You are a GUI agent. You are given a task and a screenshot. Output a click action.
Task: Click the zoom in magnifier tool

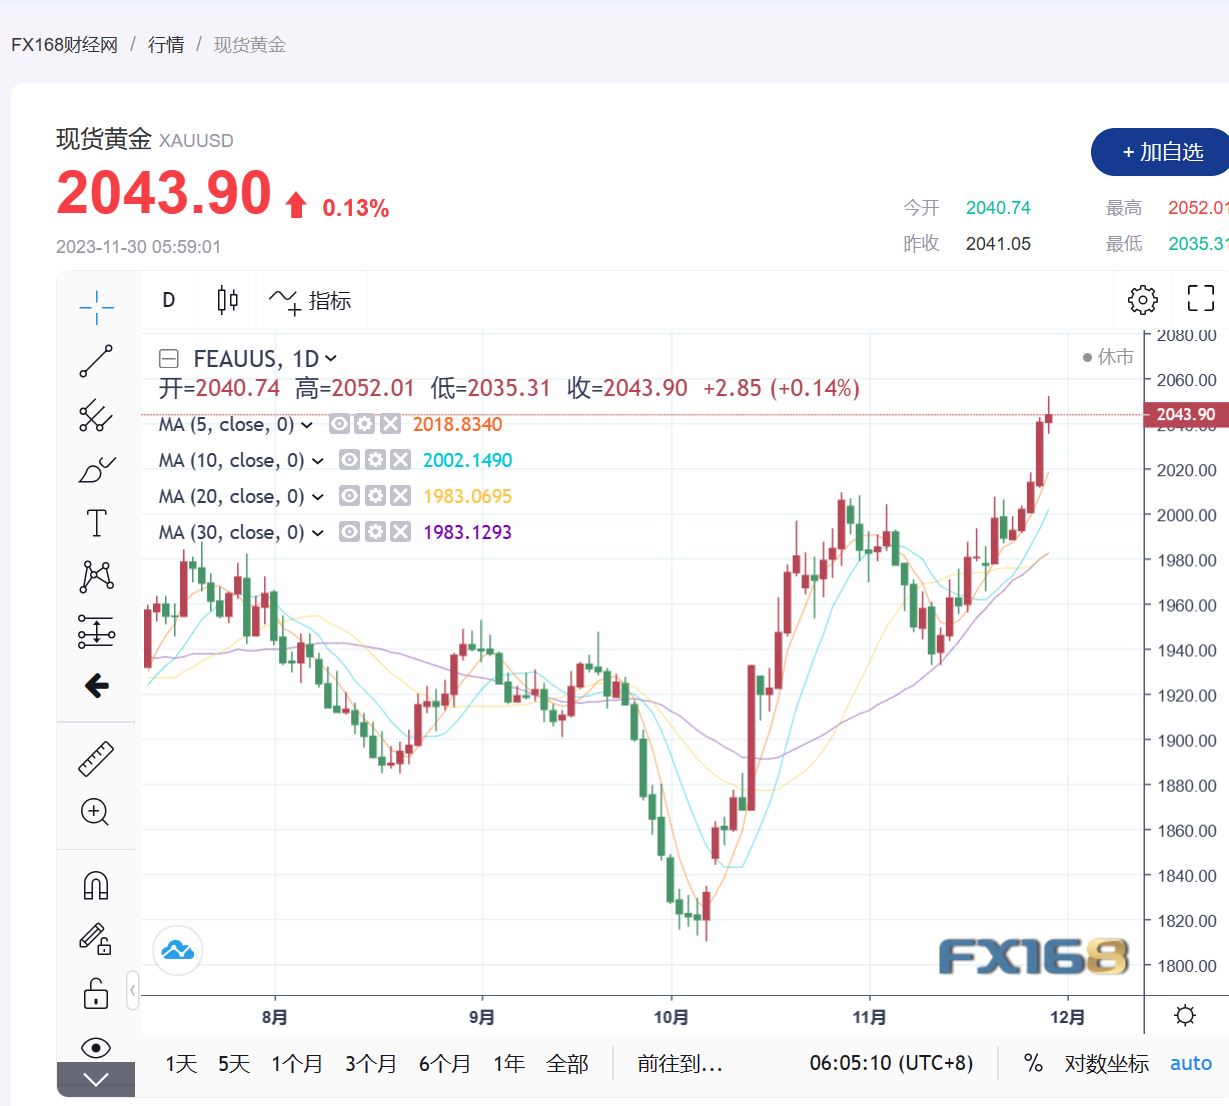95,812
